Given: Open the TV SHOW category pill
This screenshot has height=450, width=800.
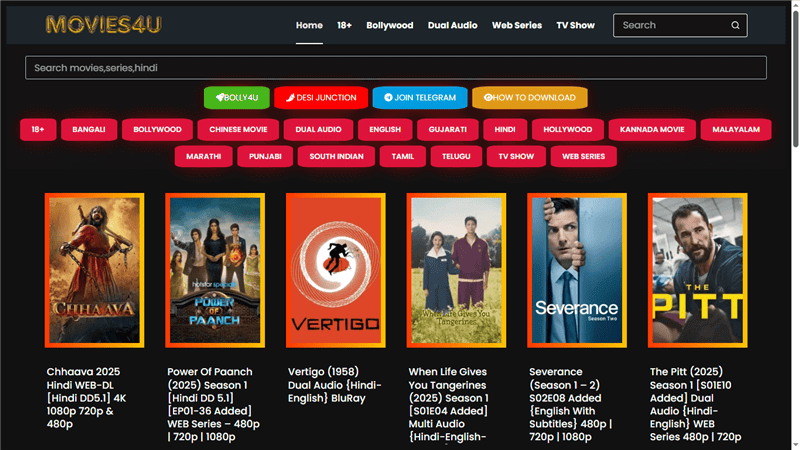Looking at the screenshot, I should click(516, 157).
